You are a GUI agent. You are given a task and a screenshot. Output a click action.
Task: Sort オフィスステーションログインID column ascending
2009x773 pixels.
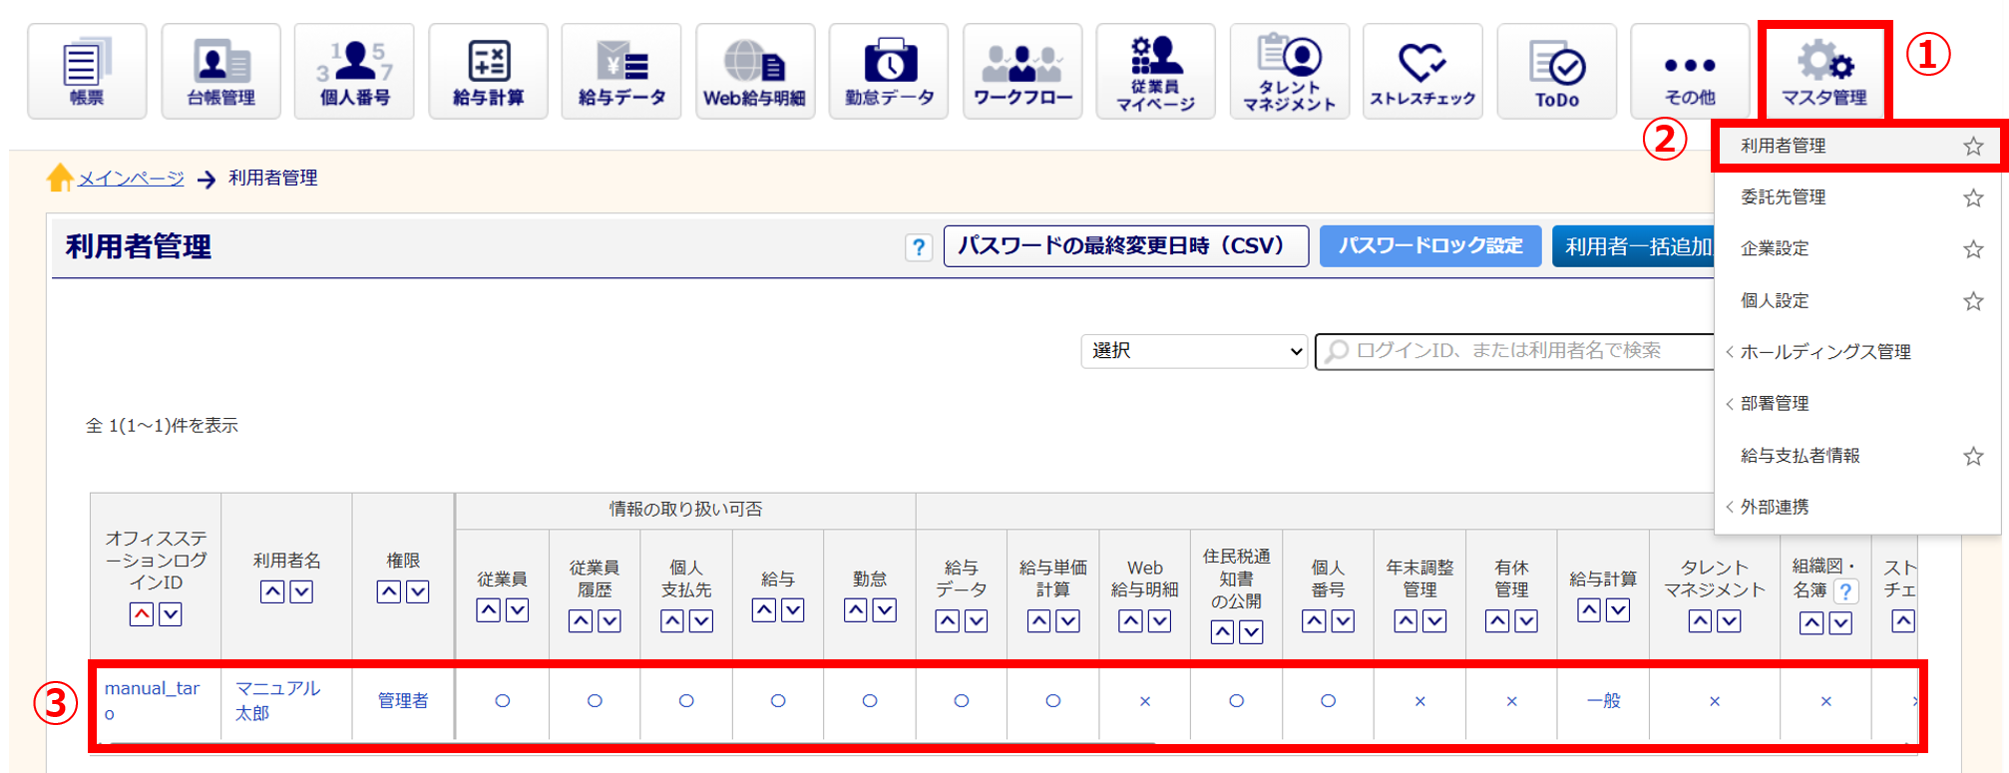pyautogui.click(x=141, y=614)
